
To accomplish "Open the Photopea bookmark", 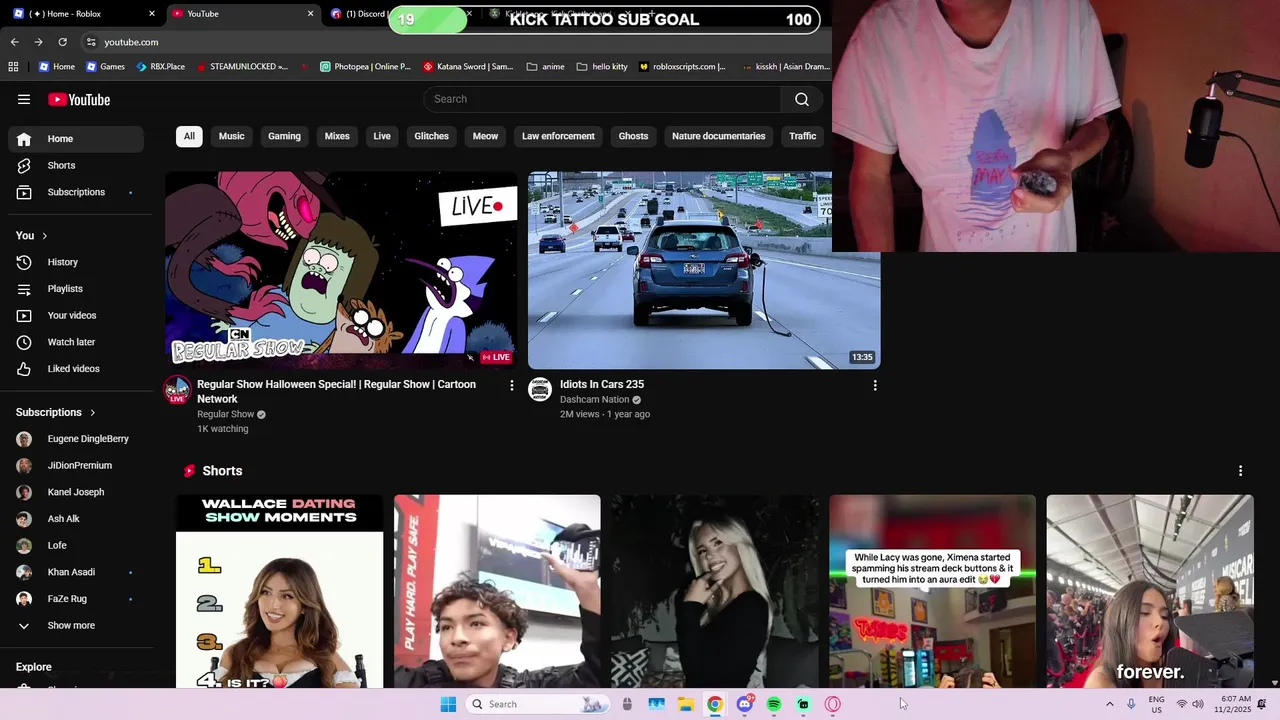I will 365,67.
